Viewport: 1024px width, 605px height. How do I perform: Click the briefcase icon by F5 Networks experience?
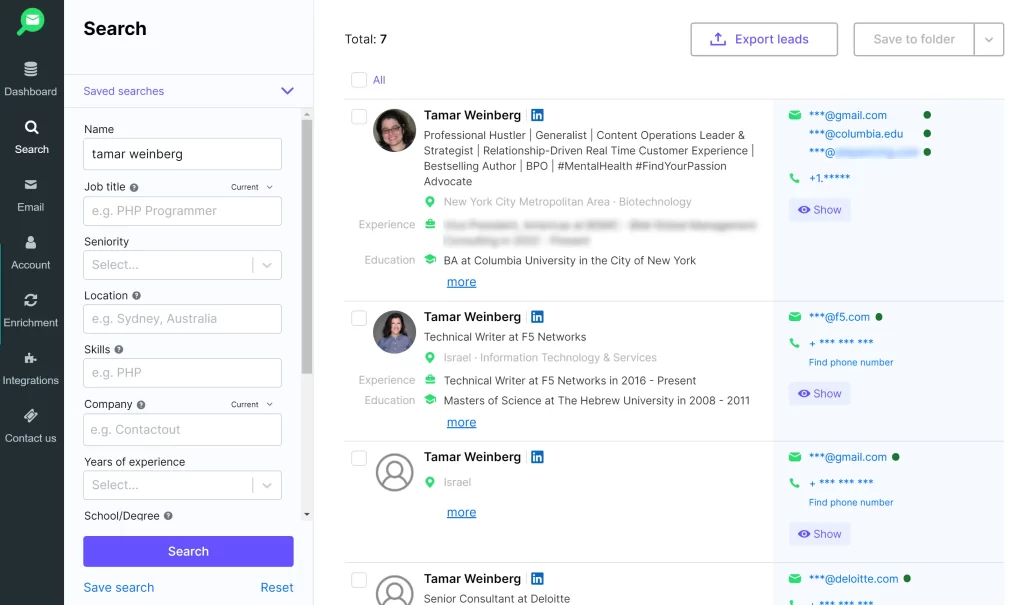click(x=430, y=380)
